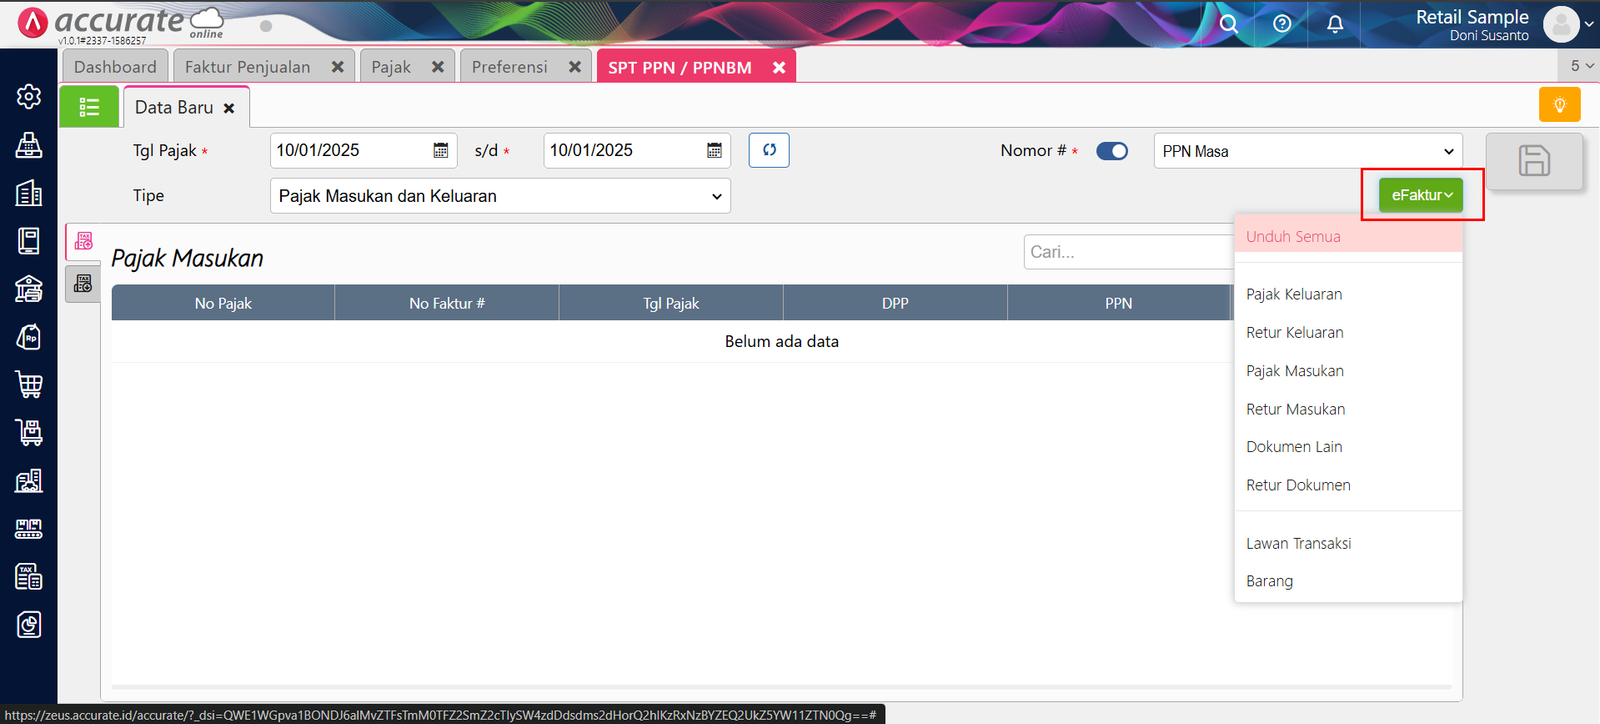Screen dimensions: 1600x724
Task: Click the refresh icon beside date range
Action: click(769, 150)
